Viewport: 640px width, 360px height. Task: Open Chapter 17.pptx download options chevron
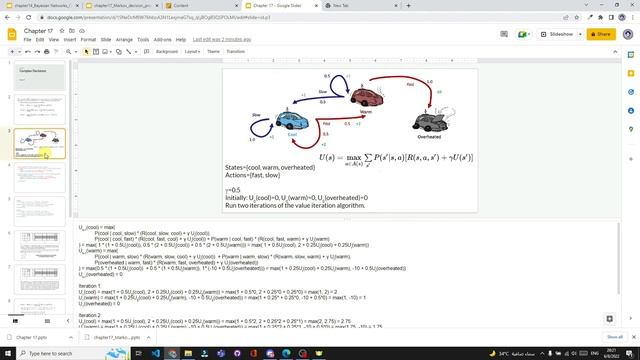pyautogui.click(x=71, y=338)
